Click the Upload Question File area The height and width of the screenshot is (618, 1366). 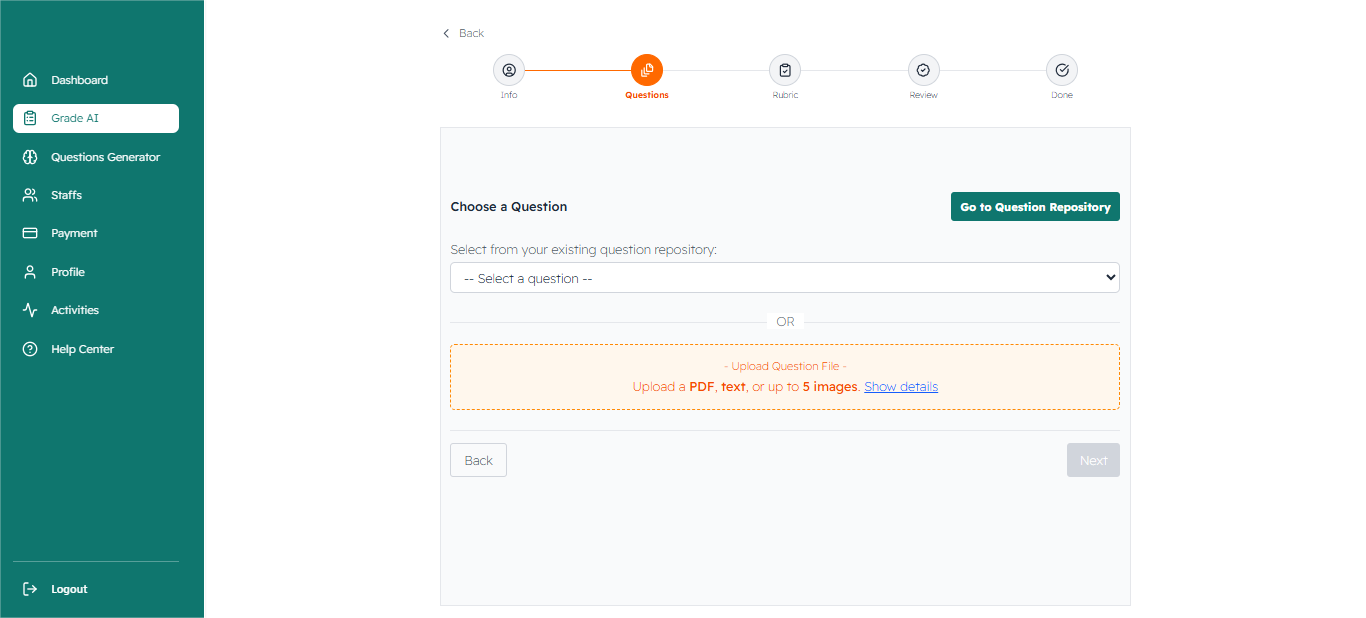[784, 367]
